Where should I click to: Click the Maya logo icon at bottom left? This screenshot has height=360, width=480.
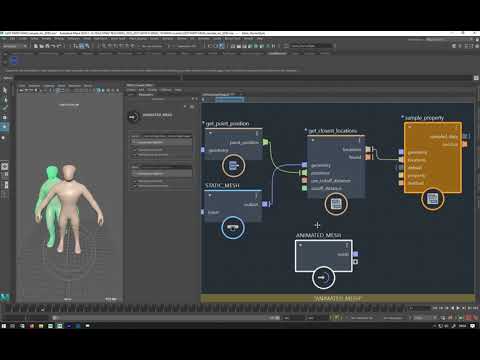[5, 297]
